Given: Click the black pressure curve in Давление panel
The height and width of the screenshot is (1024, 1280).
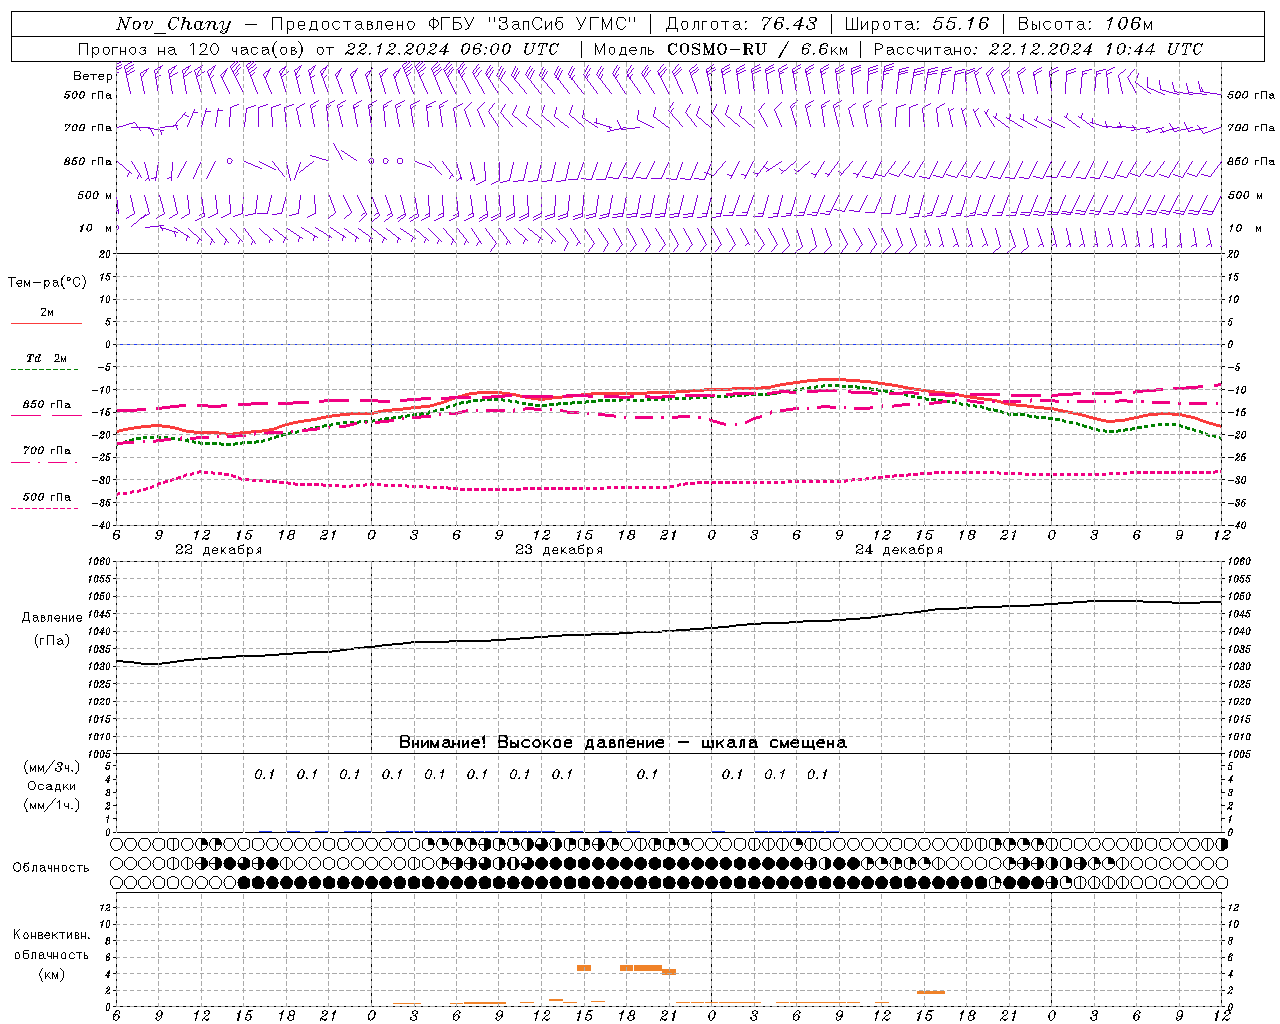Looking at the screenshot, I should 668,631.
